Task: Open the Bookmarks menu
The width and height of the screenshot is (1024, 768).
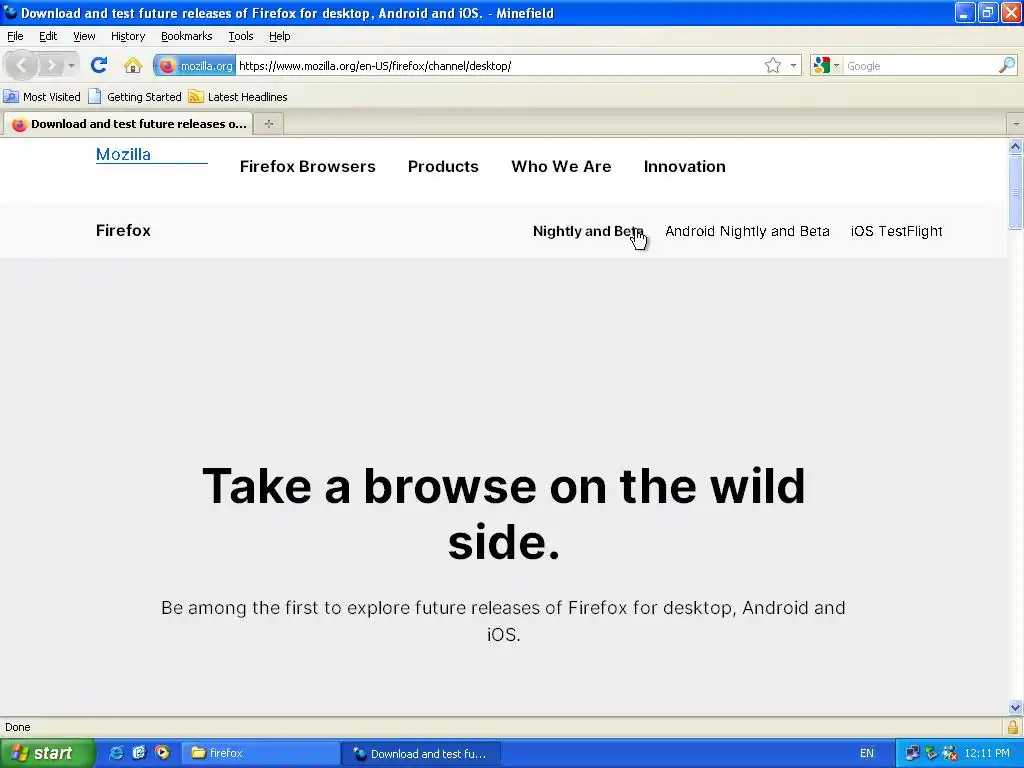Action: click(x=187, y=37)
